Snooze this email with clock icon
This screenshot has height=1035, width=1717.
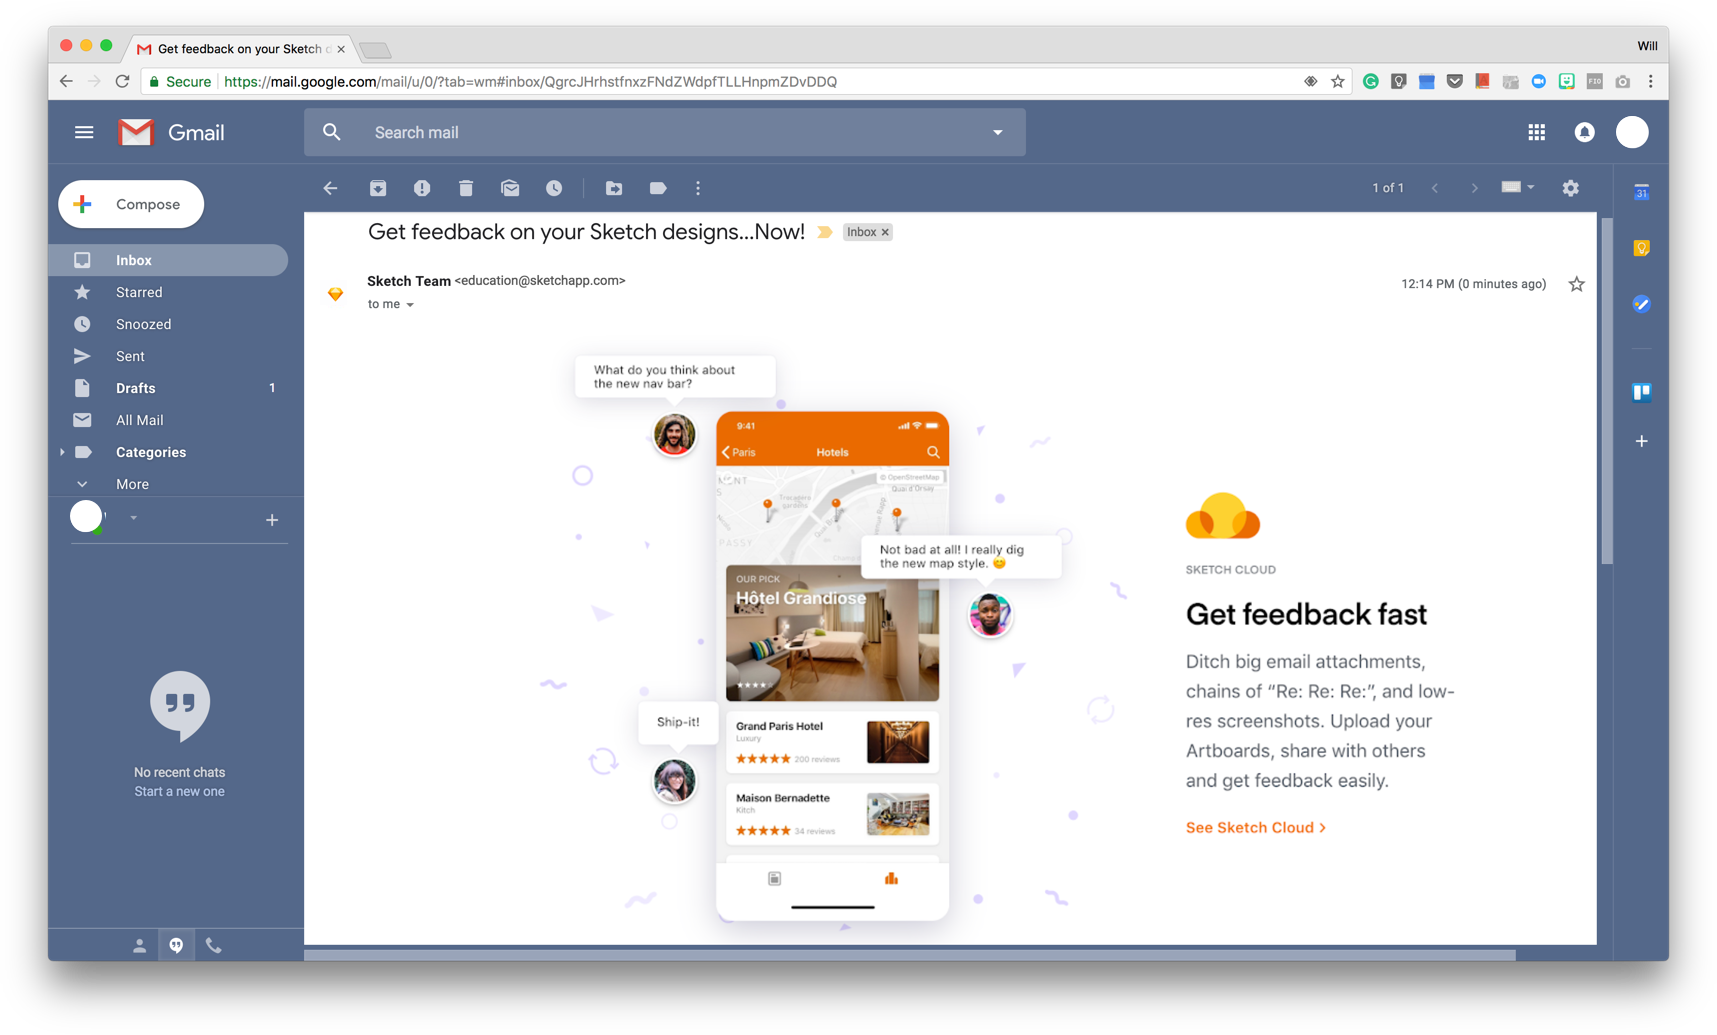[554, 188]
